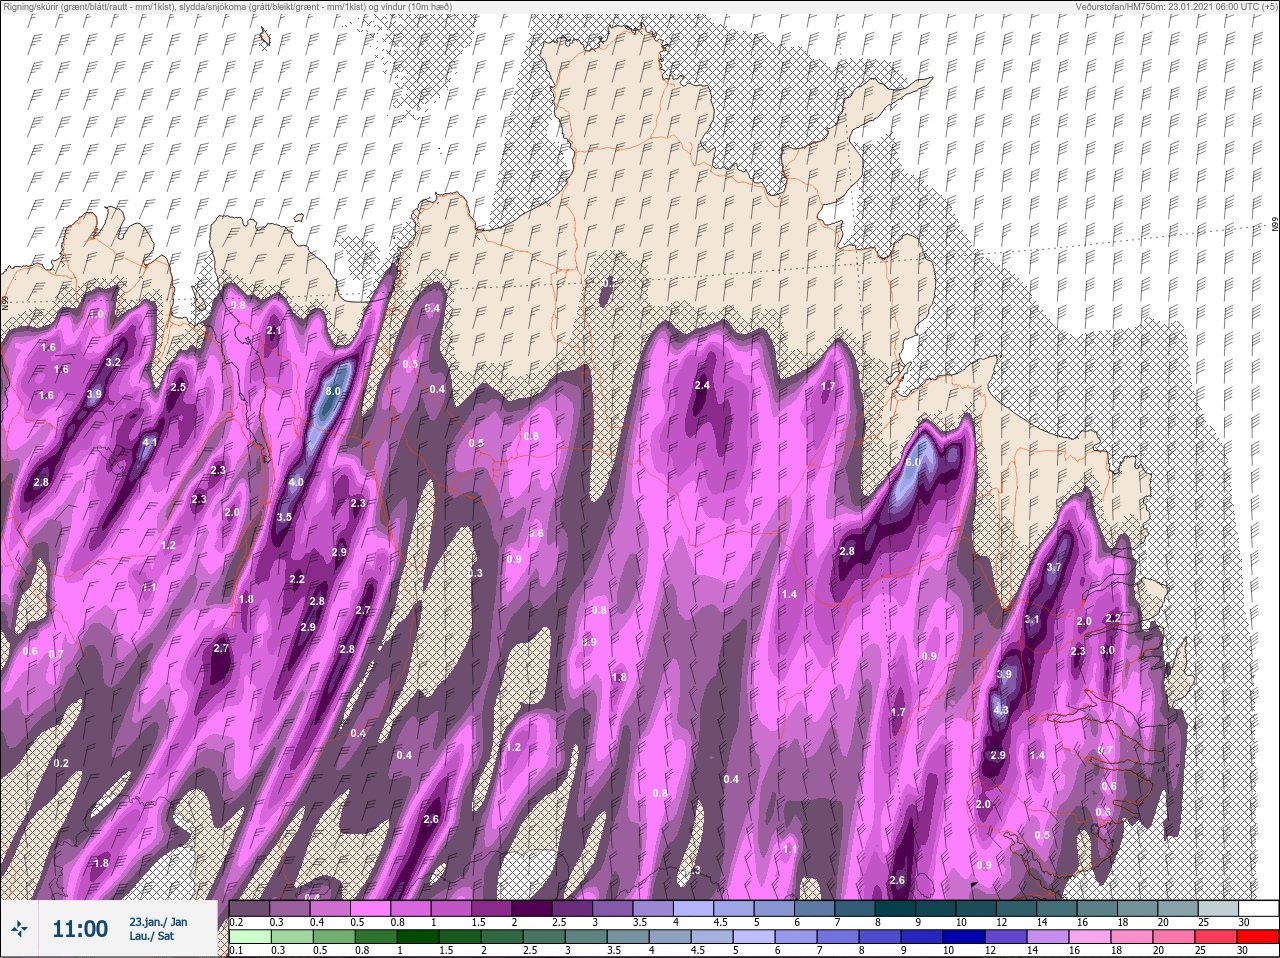Click the date text '23.jan./ Jan'
This screenshot has height=958, width=1280.
pyautogui.click(x=158, y=922)
